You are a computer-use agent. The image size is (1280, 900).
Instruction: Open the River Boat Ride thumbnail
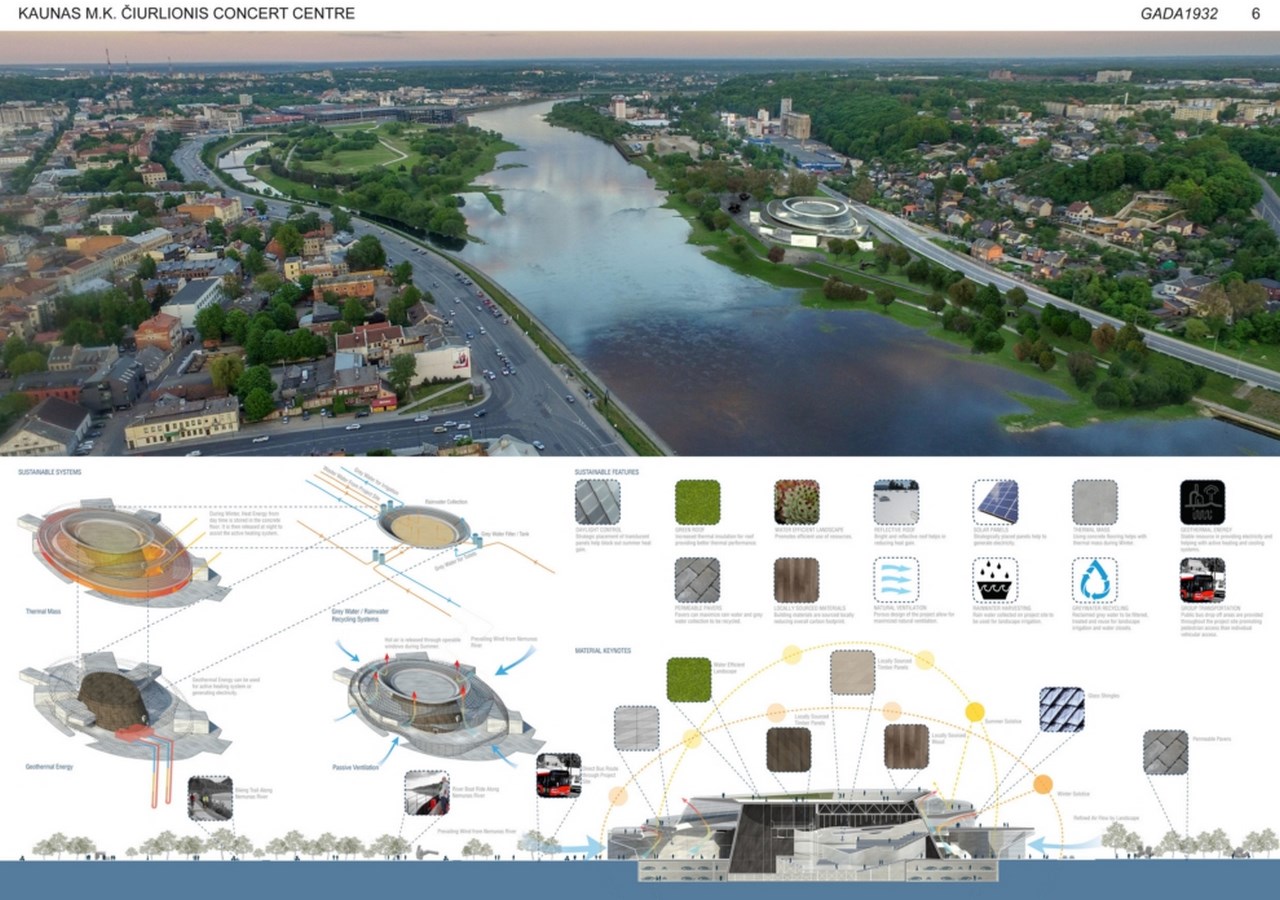pyautogui.click(x=427, y=792)
